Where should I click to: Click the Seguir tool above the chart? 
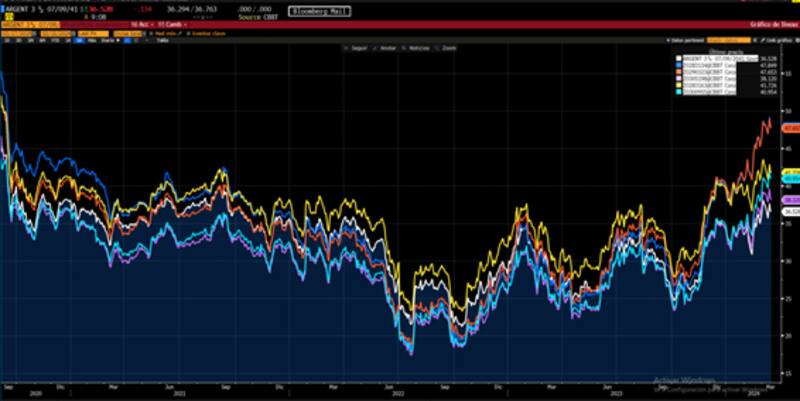[x=355, y=48]
